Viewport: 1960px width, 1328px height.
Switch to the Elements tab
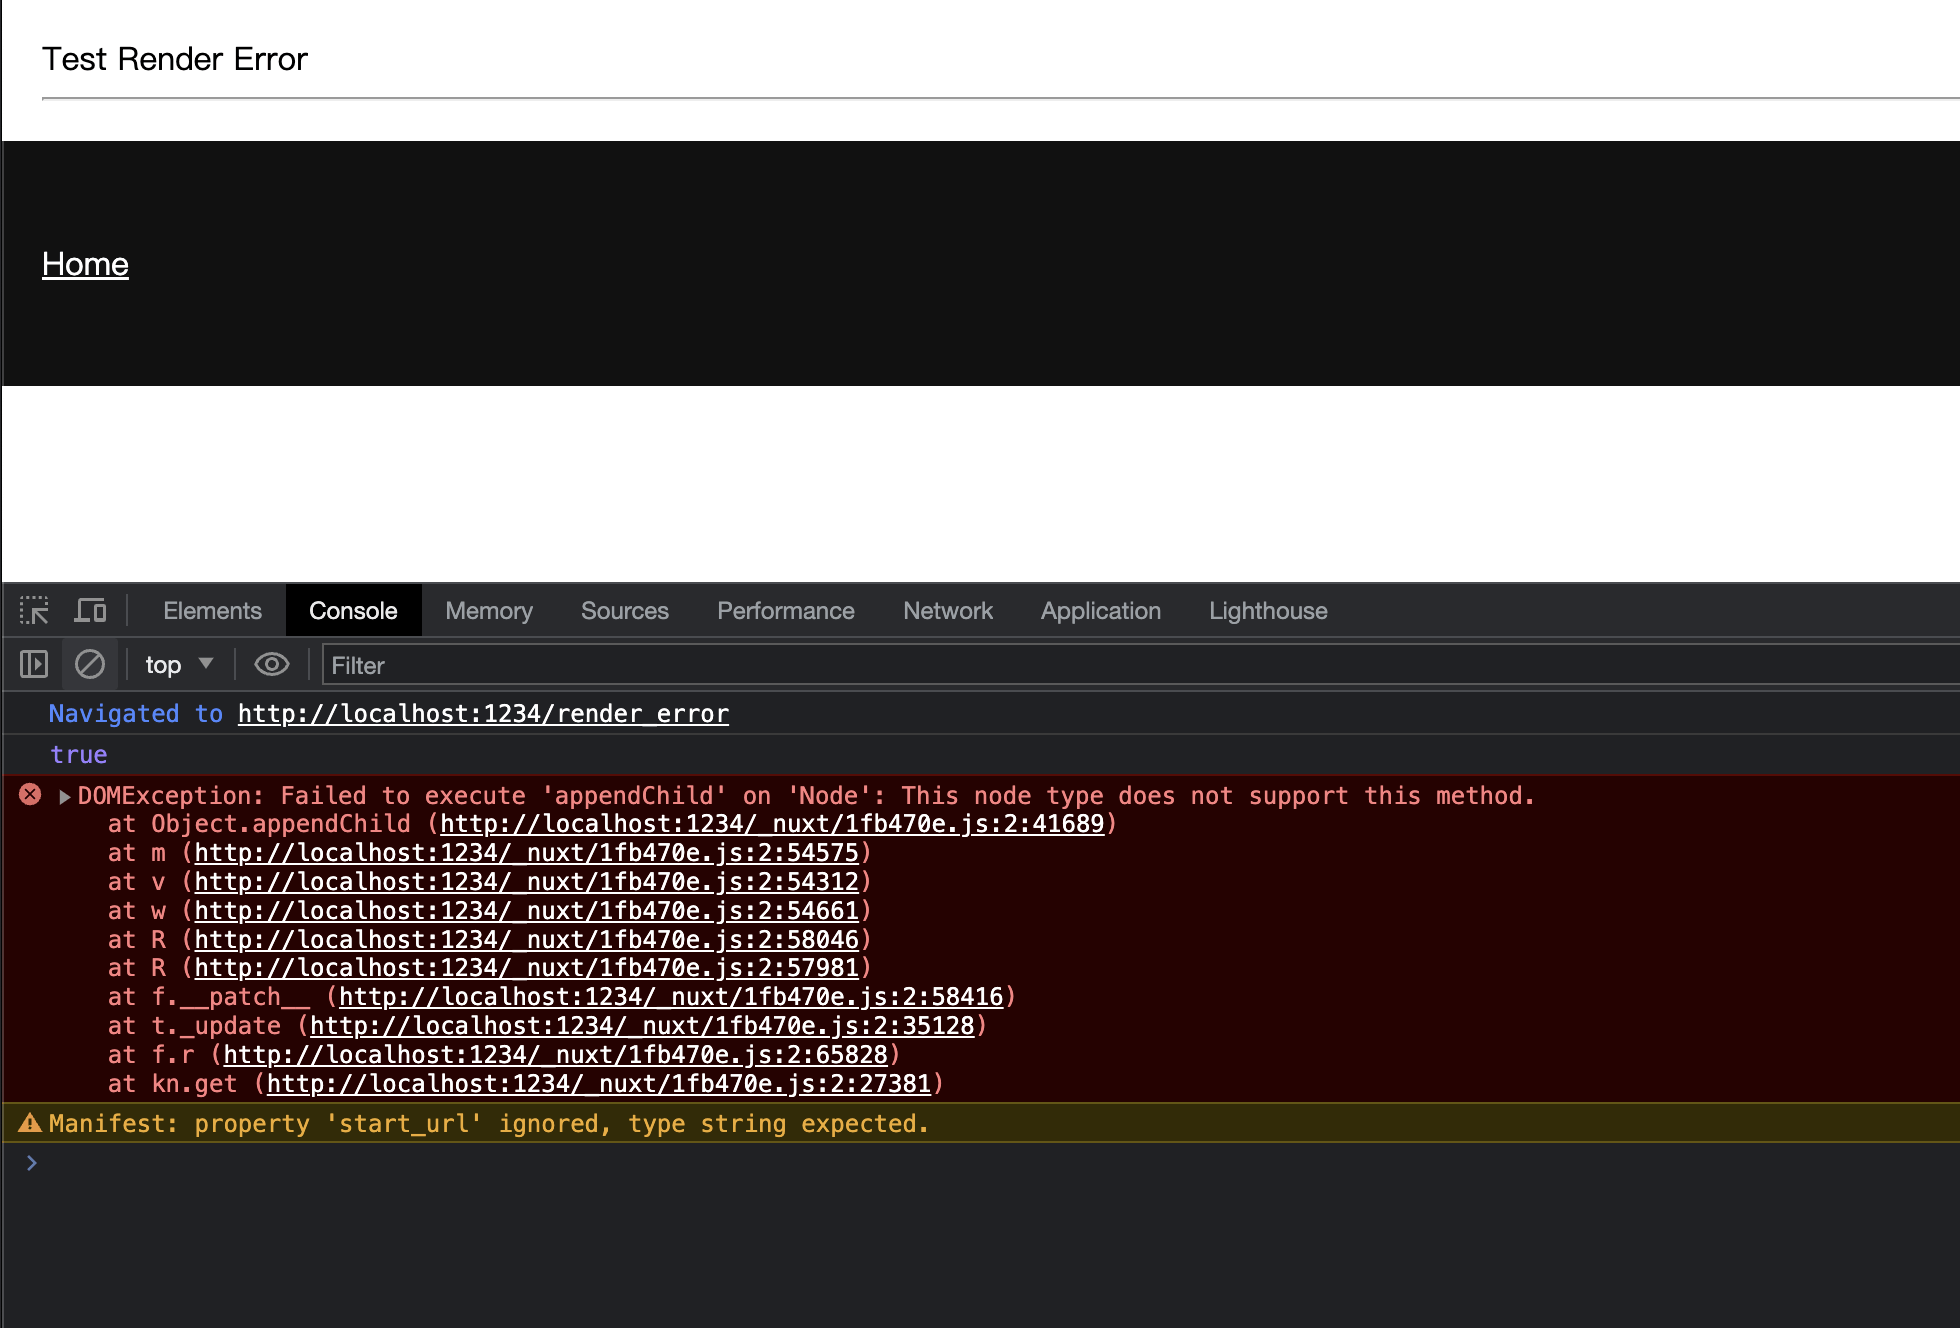212,610
